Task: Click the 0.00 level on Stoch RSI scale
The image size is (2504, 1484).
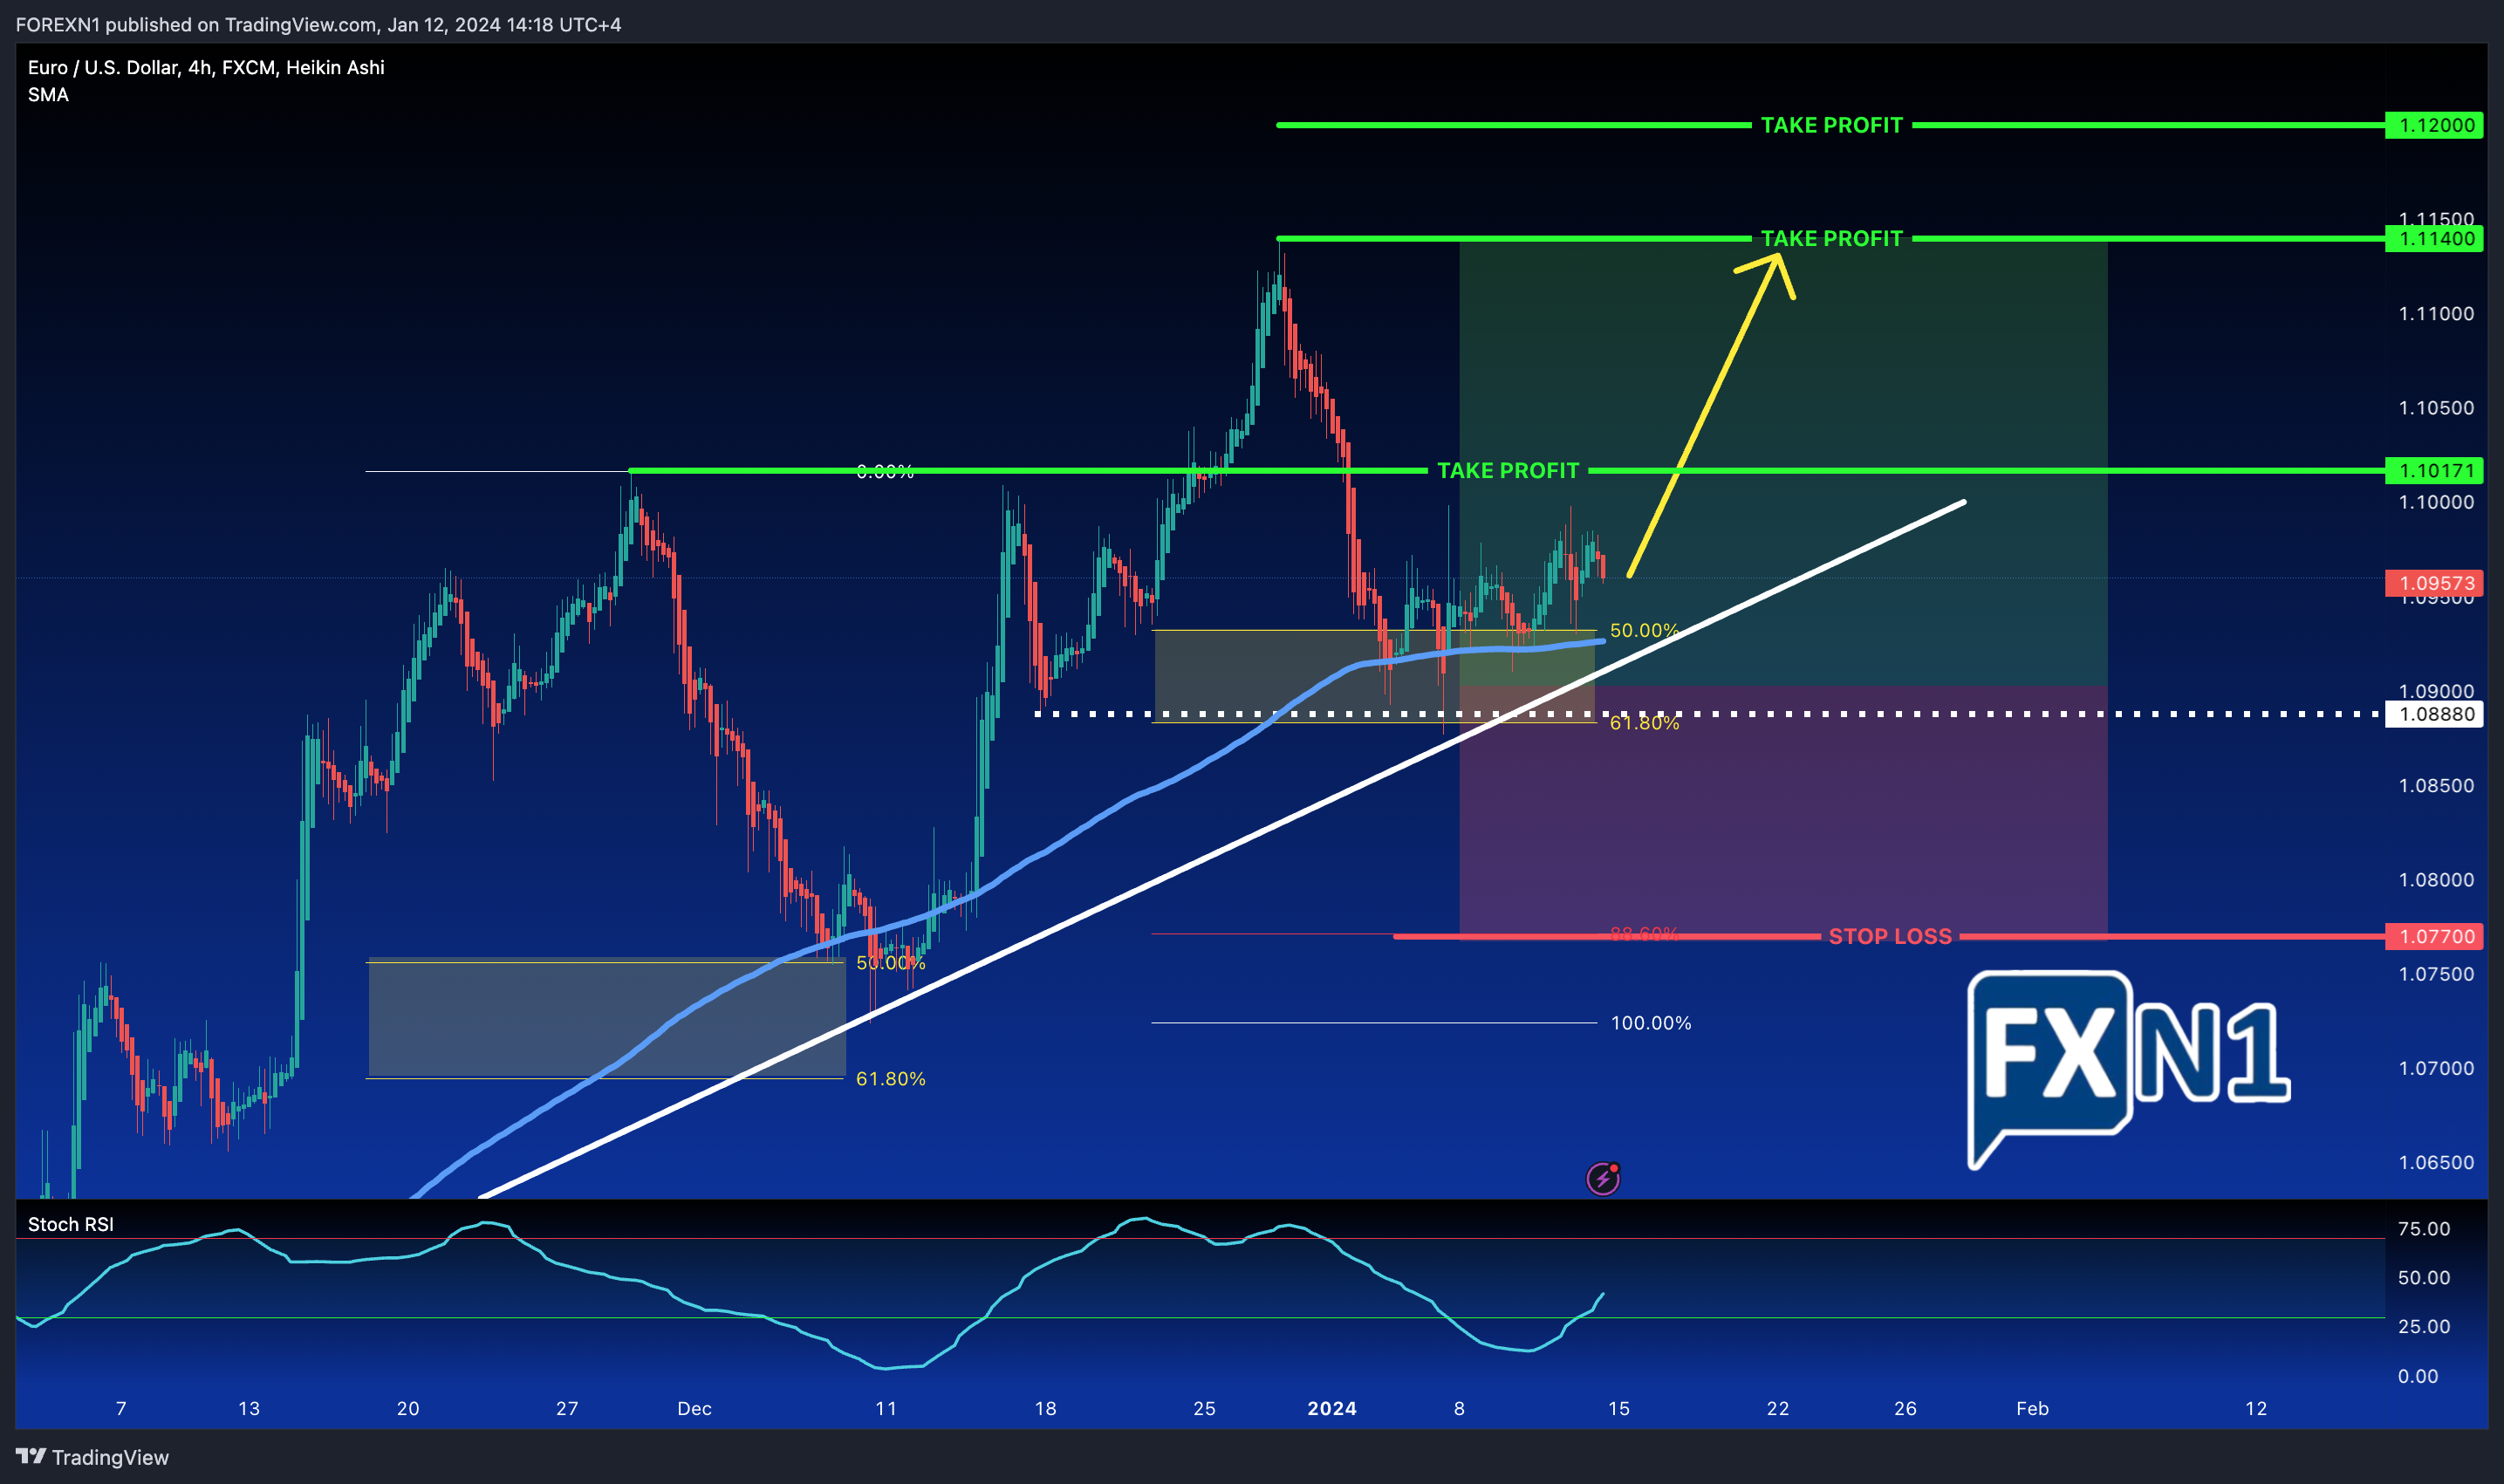Action: pyautogui.click(x=2418, y=1376)
